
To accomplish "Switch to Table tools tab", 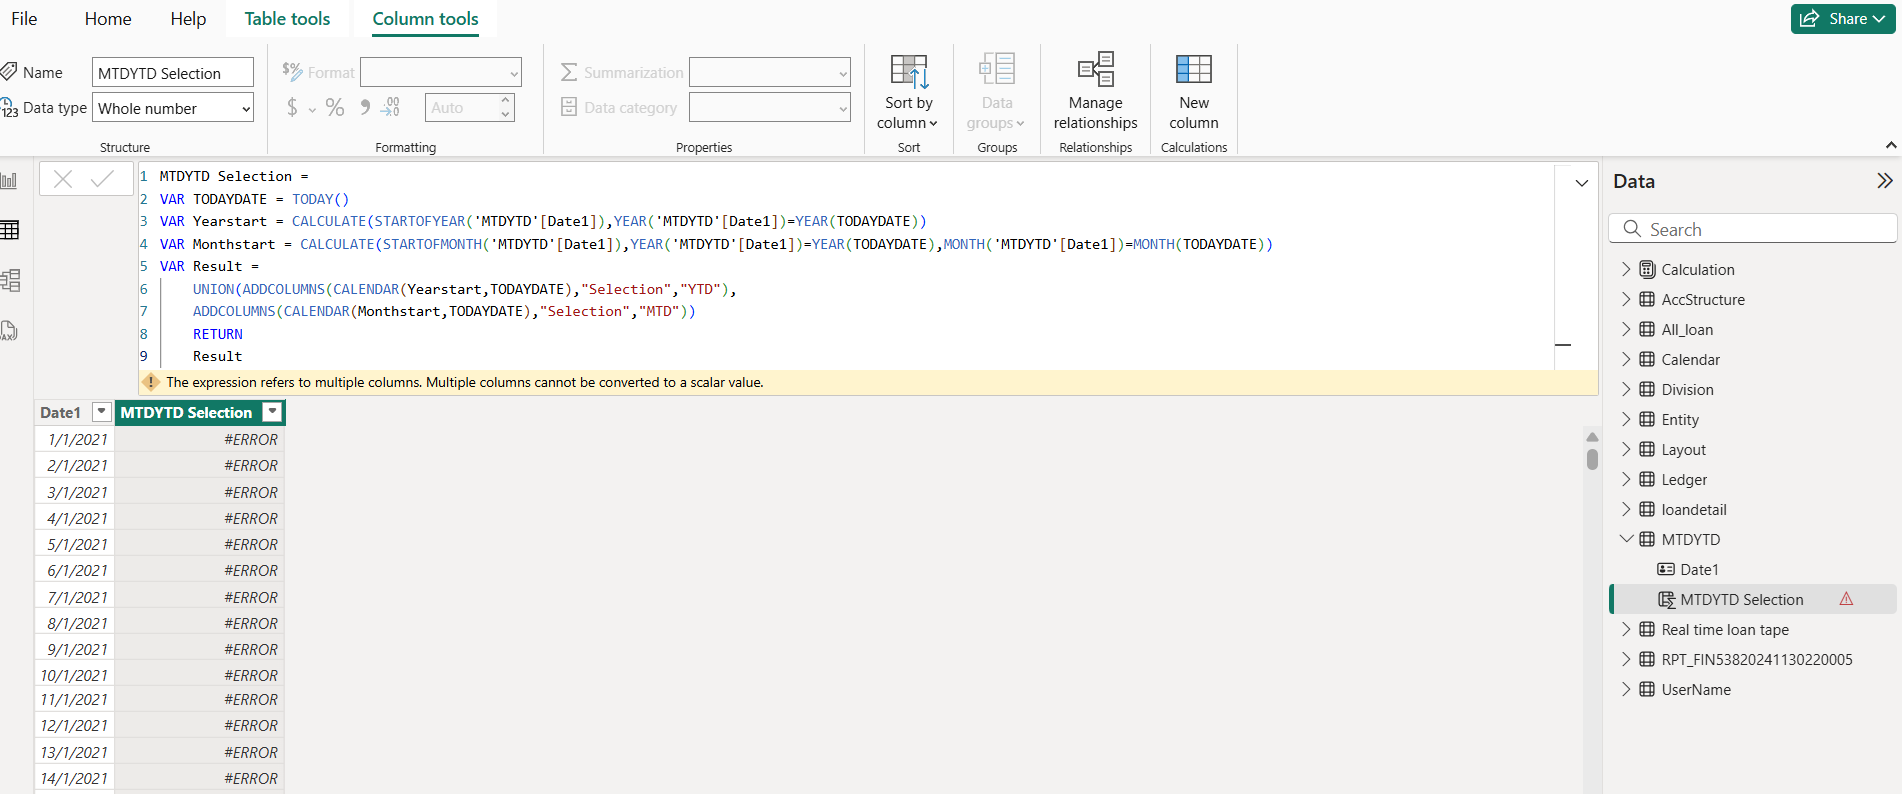I will tap(287, 19).
